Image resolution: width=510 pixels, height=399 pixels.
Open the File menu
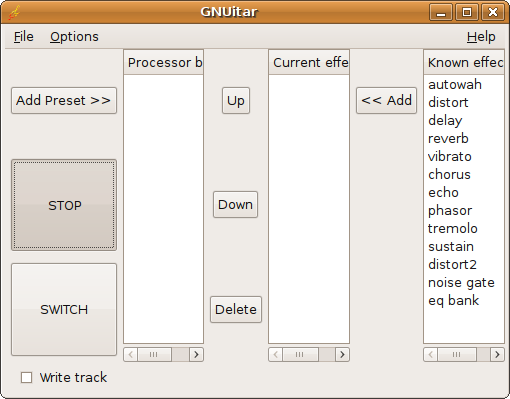coord(24,37)
